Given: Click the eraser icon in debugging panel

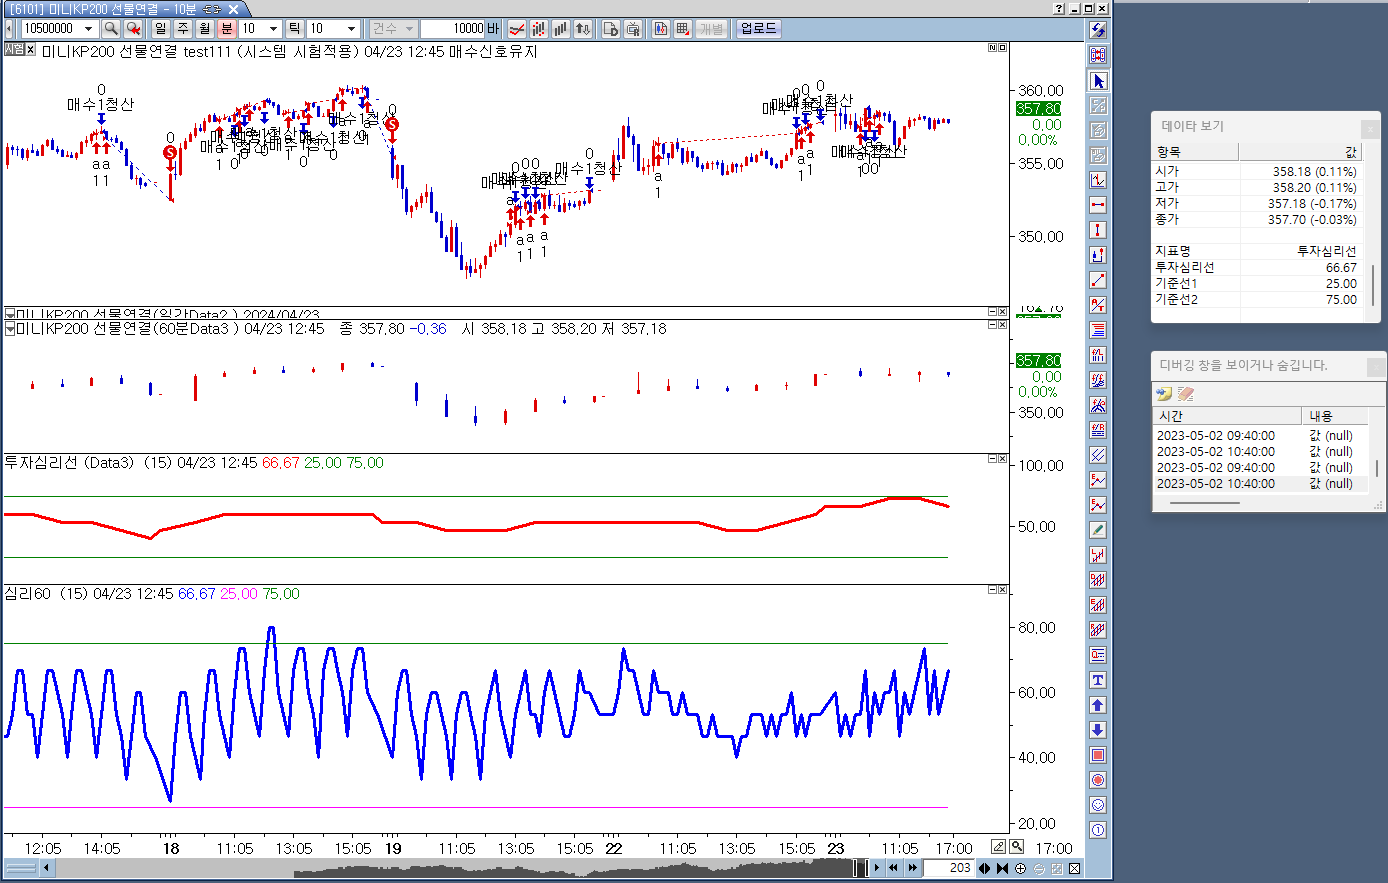Looking at the screenshot, I should (x=1186, y=394).
